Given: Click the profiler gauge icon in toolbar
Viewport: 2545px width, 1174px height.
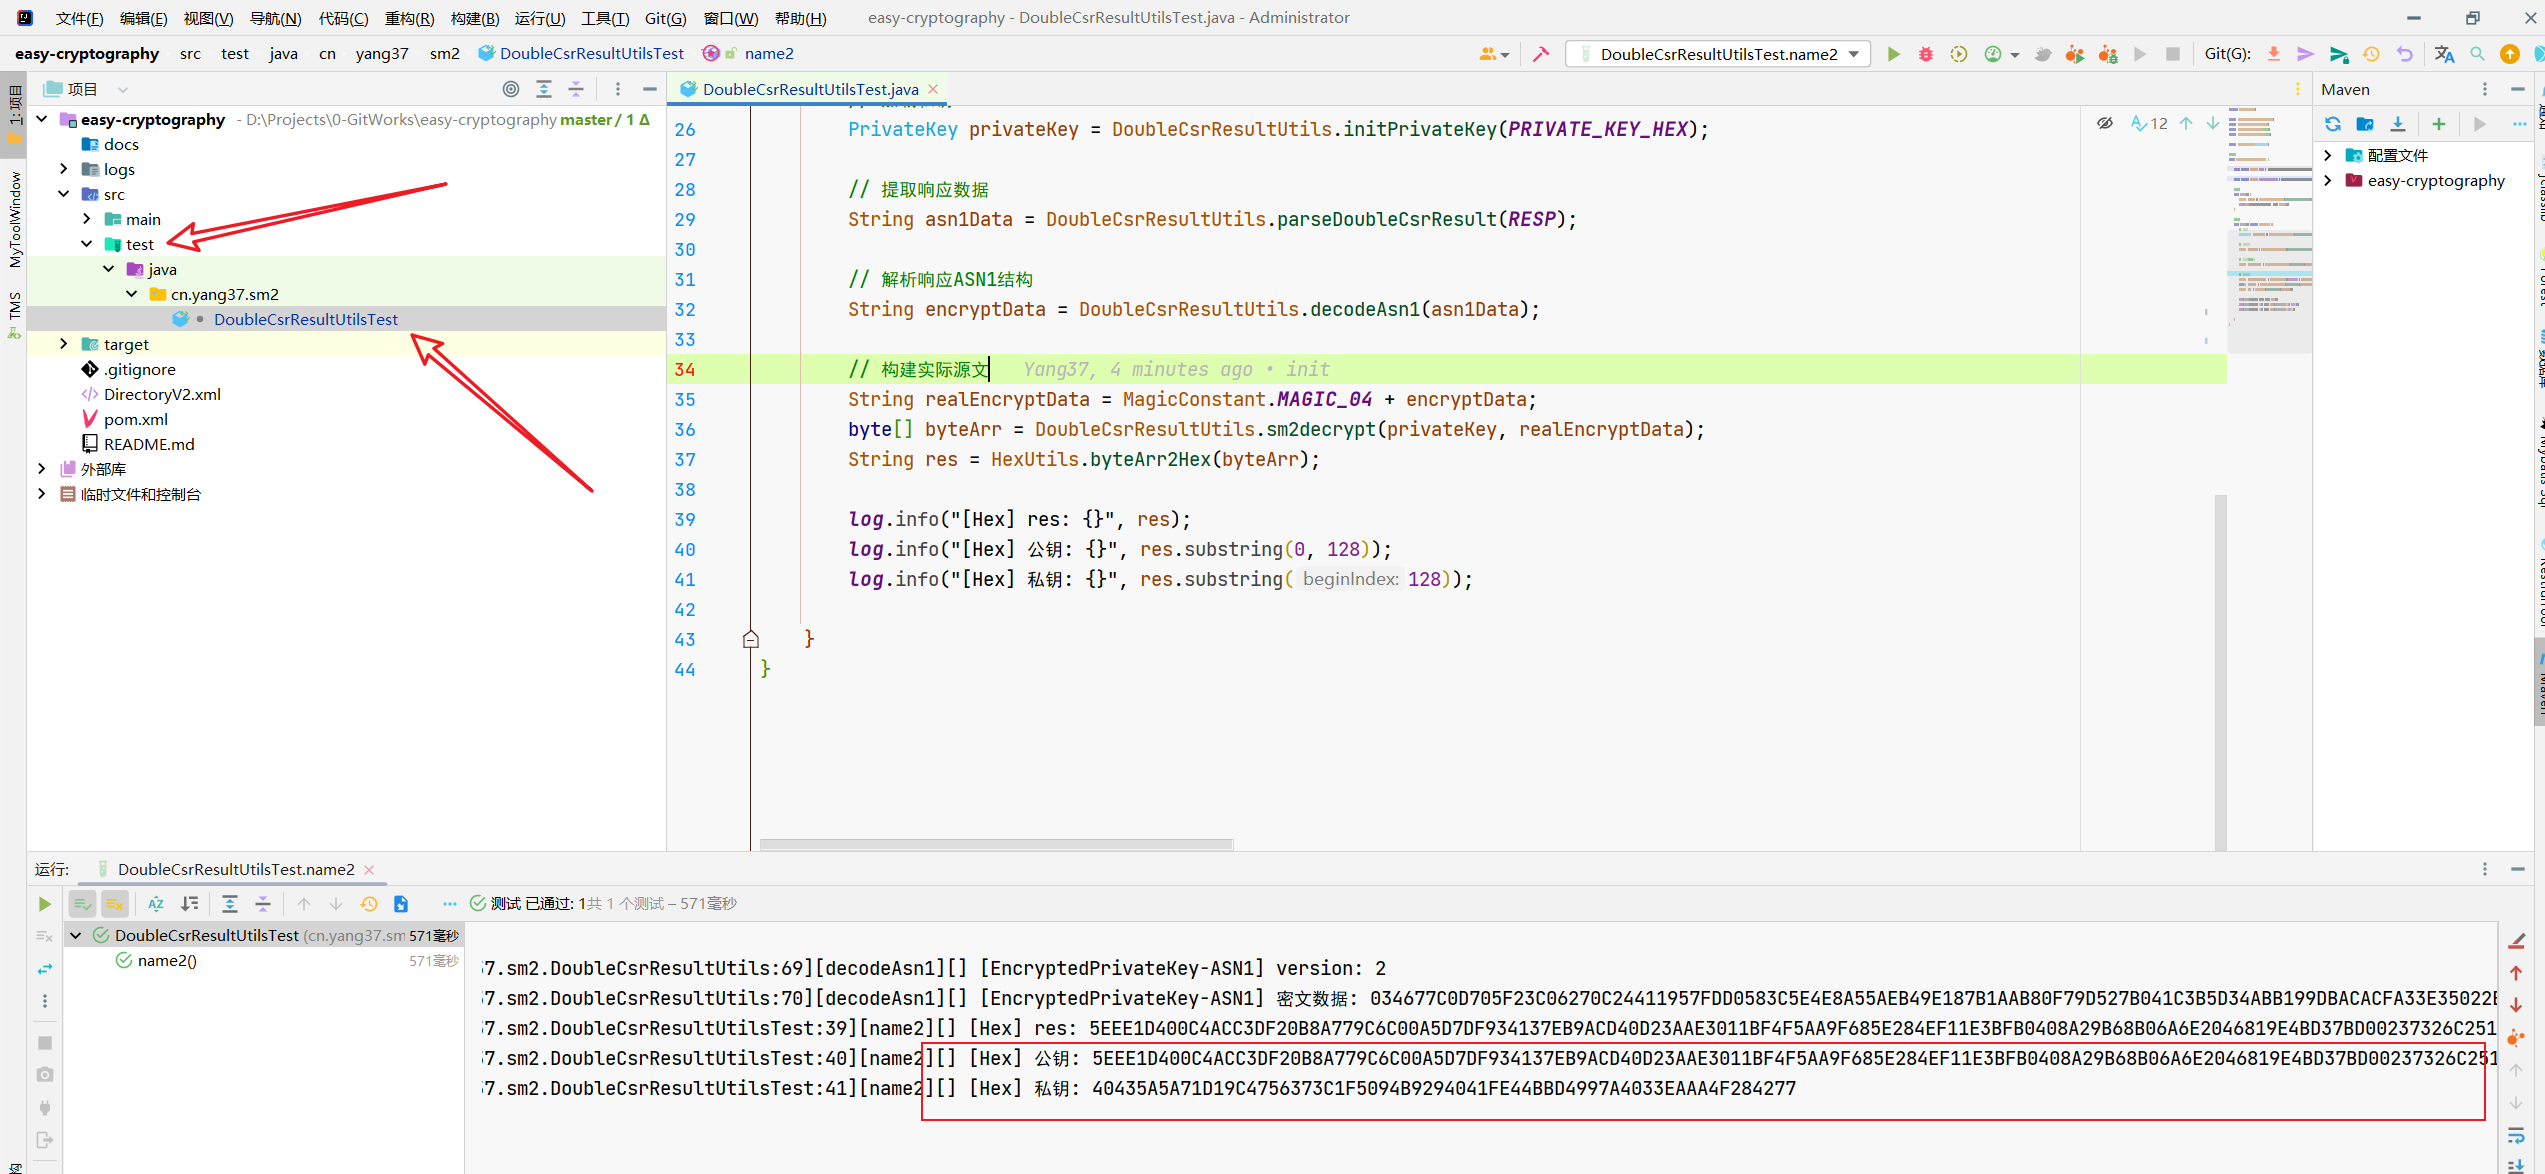Looking at the screenshot, I should pyautogui.click(x=1993, y=54).
